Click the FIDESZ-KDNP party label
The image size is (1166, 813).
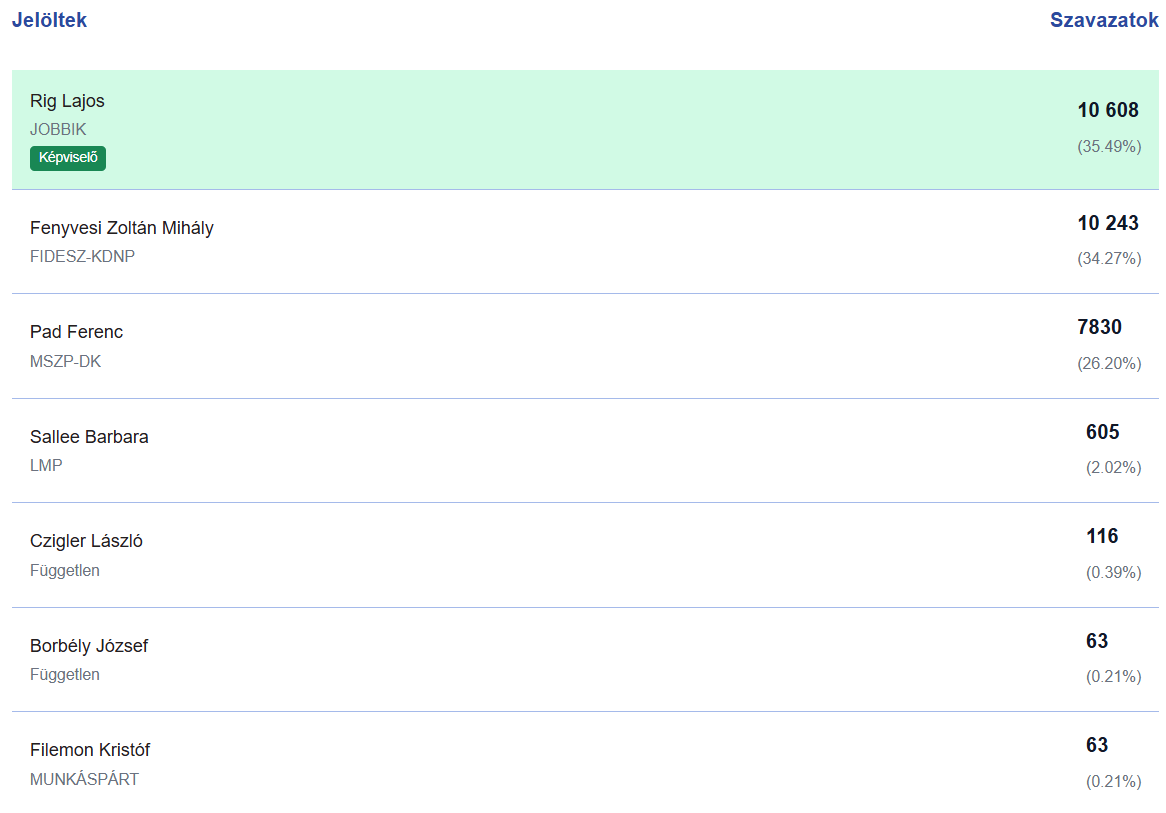(82, 256)
